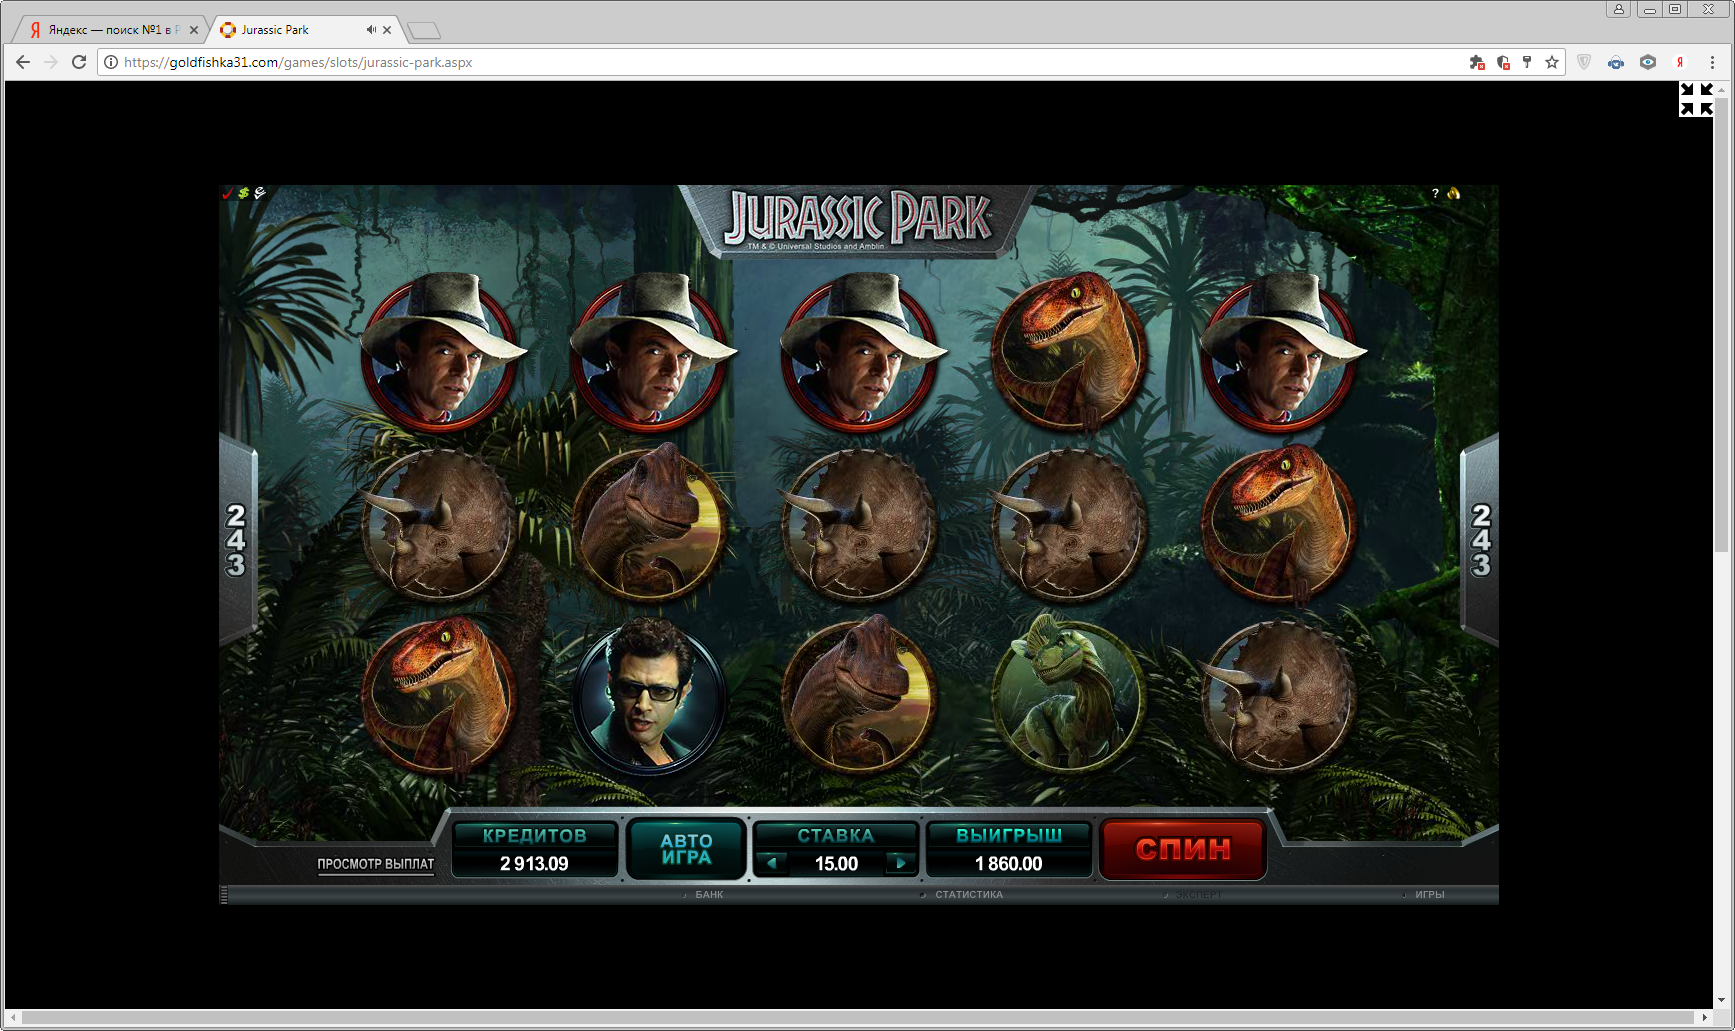
Task: Open the Chrome user profile button
Action: click(x=1619, y=9)
